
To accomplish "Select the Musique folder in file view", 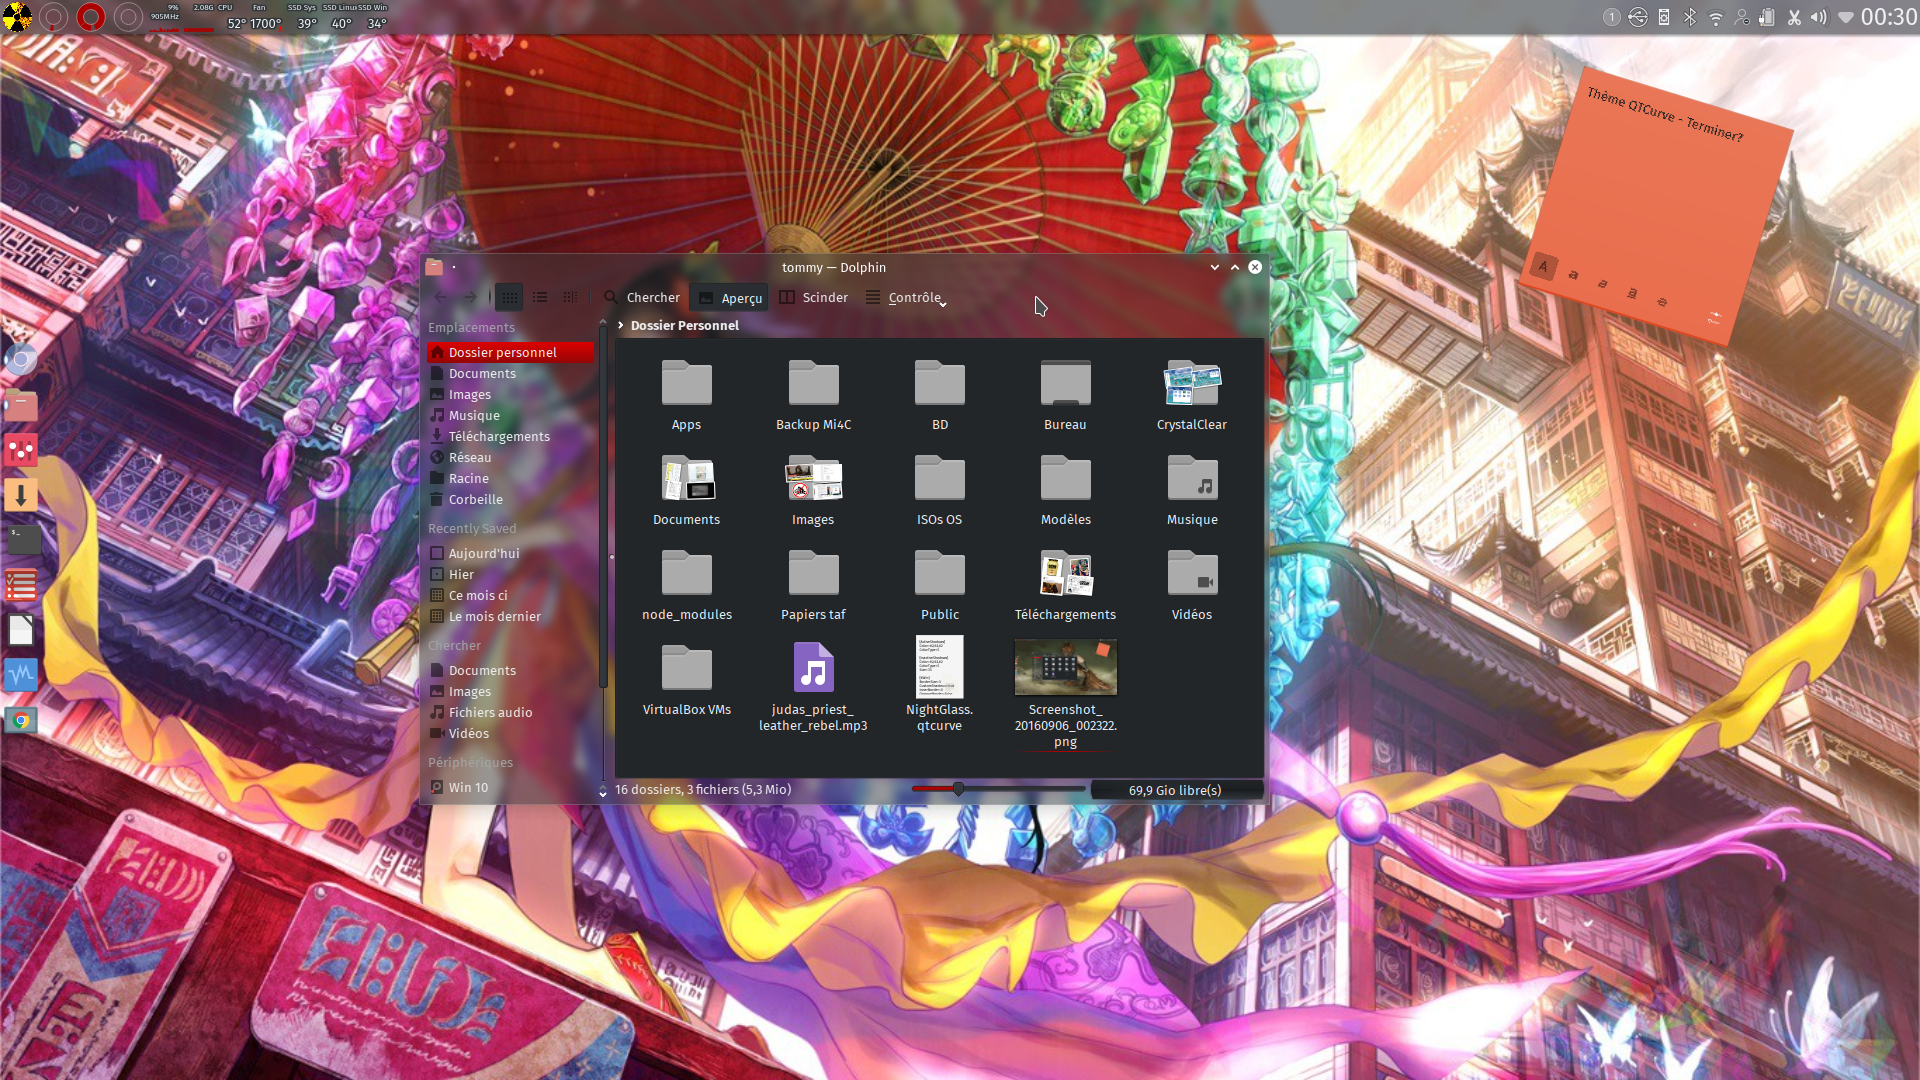I will (x=1192, y=490).
